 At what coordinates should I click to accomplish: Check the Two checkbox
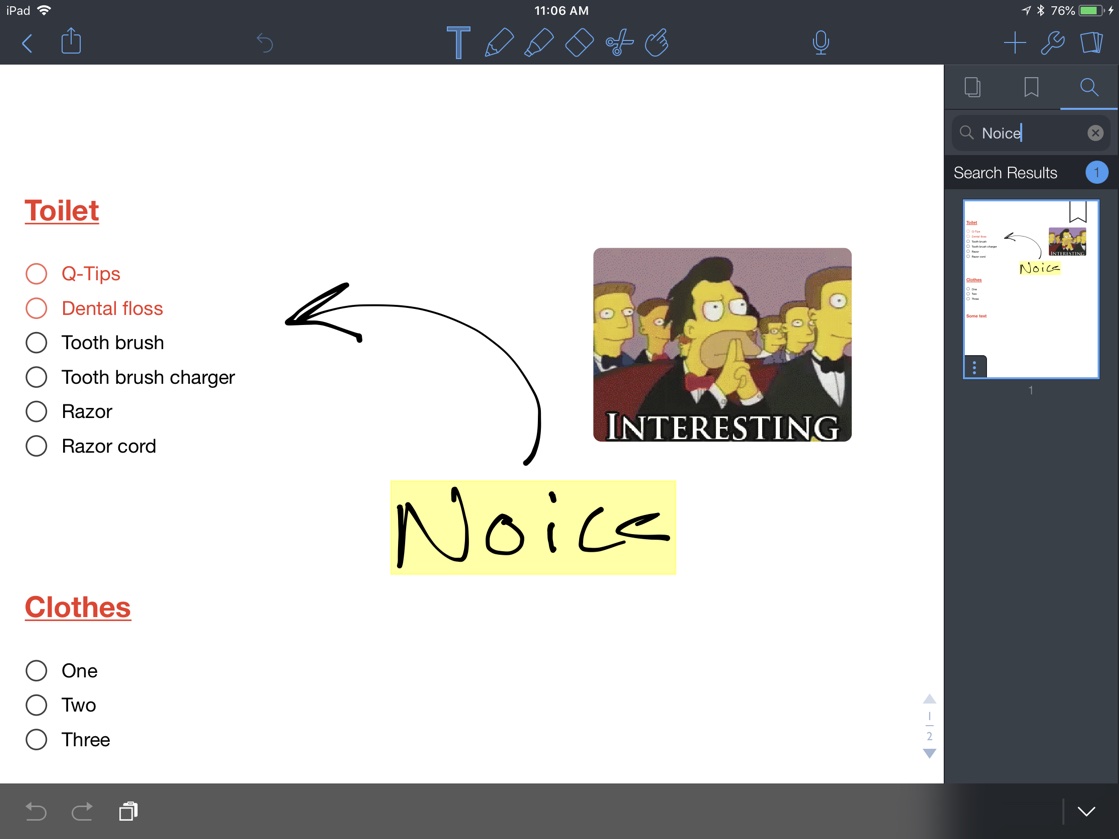pos(36,705)
